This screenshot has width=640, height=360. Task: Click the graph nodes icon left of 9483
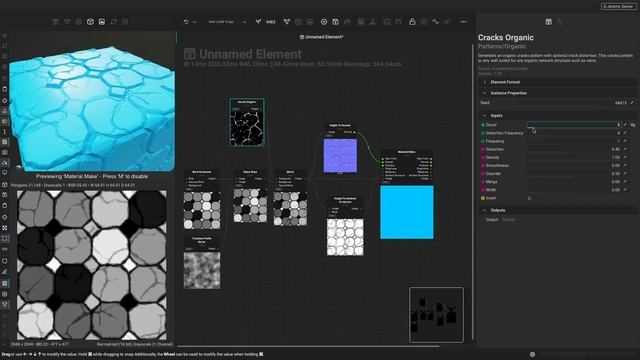click(x=258, y=22)
